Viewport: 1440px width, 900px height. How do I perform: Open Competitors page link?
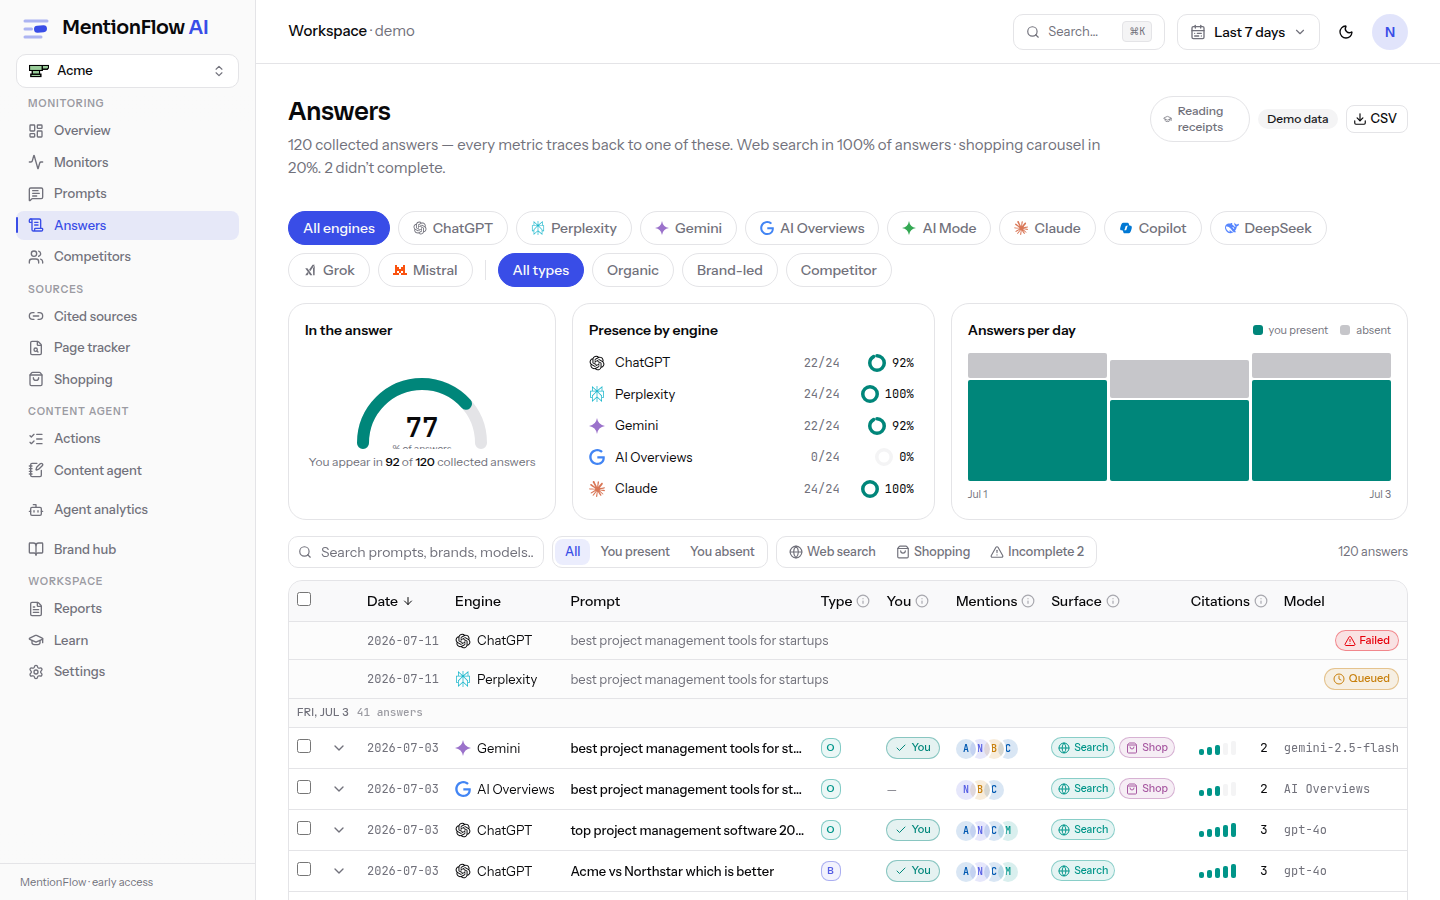pyautogui.click(x=127, y=256)
